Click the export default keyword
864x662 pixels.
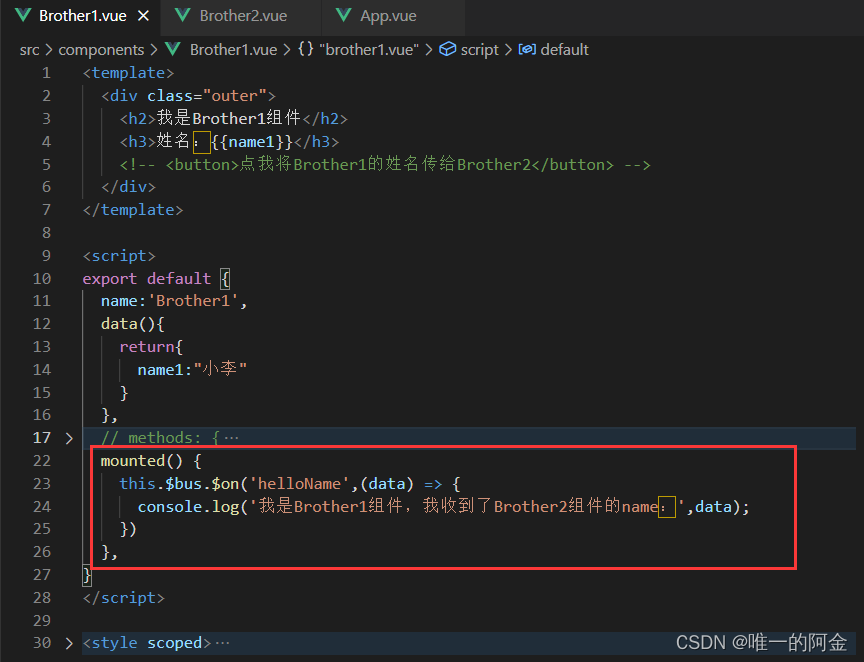[x=147, y=278]
